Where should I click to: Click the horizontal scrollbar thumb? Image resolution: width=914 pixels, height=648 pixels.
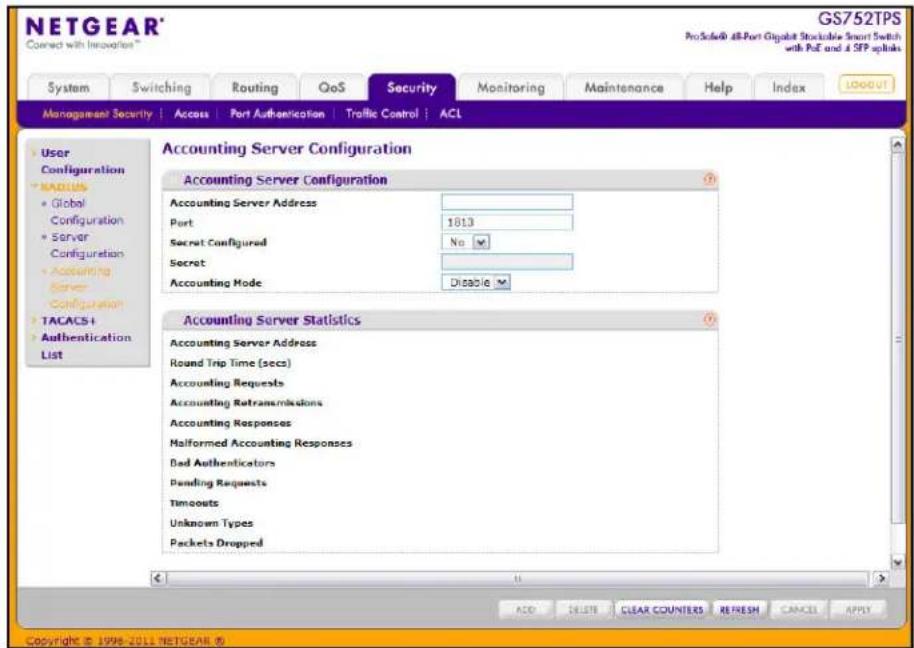point(517,579)
